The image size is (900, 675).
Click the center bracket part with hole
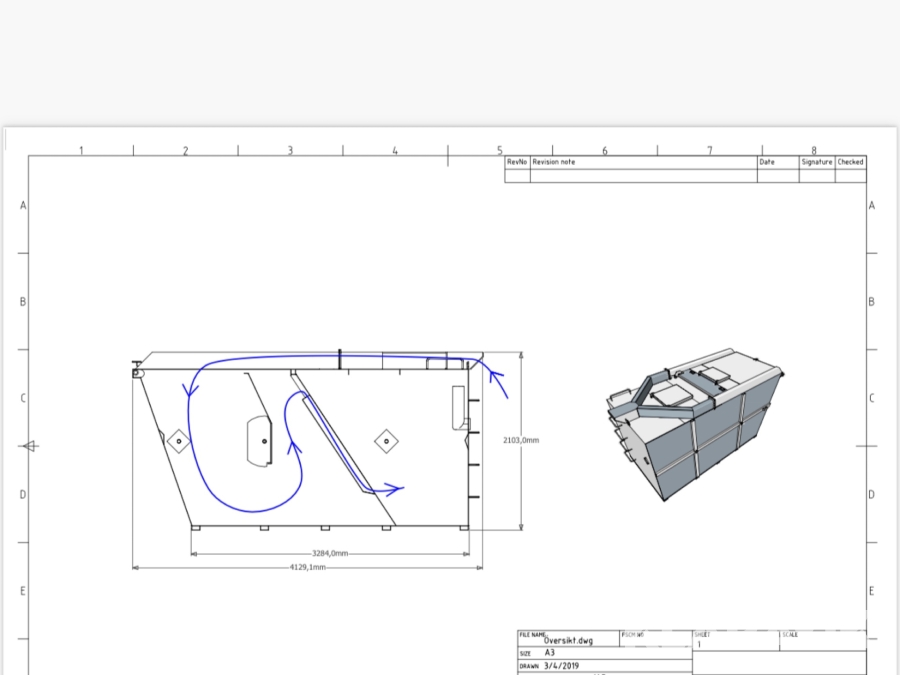coord(260,440)
